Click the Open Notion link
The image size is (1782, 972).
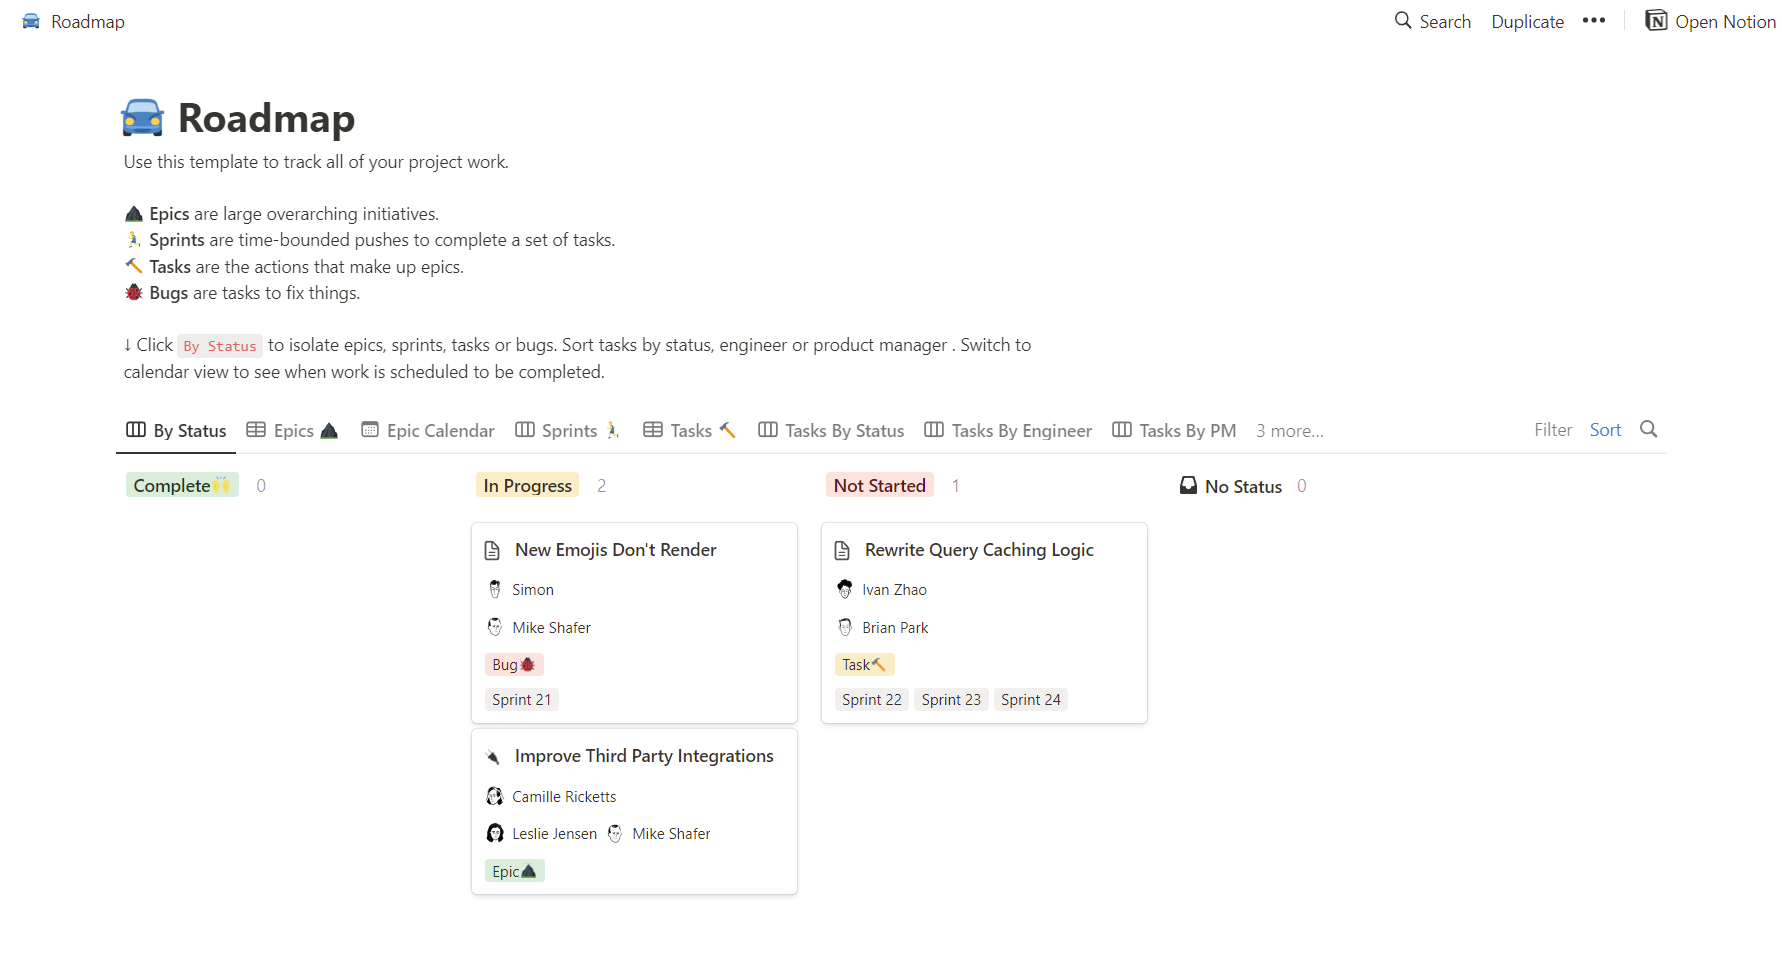pos(1724,20)
